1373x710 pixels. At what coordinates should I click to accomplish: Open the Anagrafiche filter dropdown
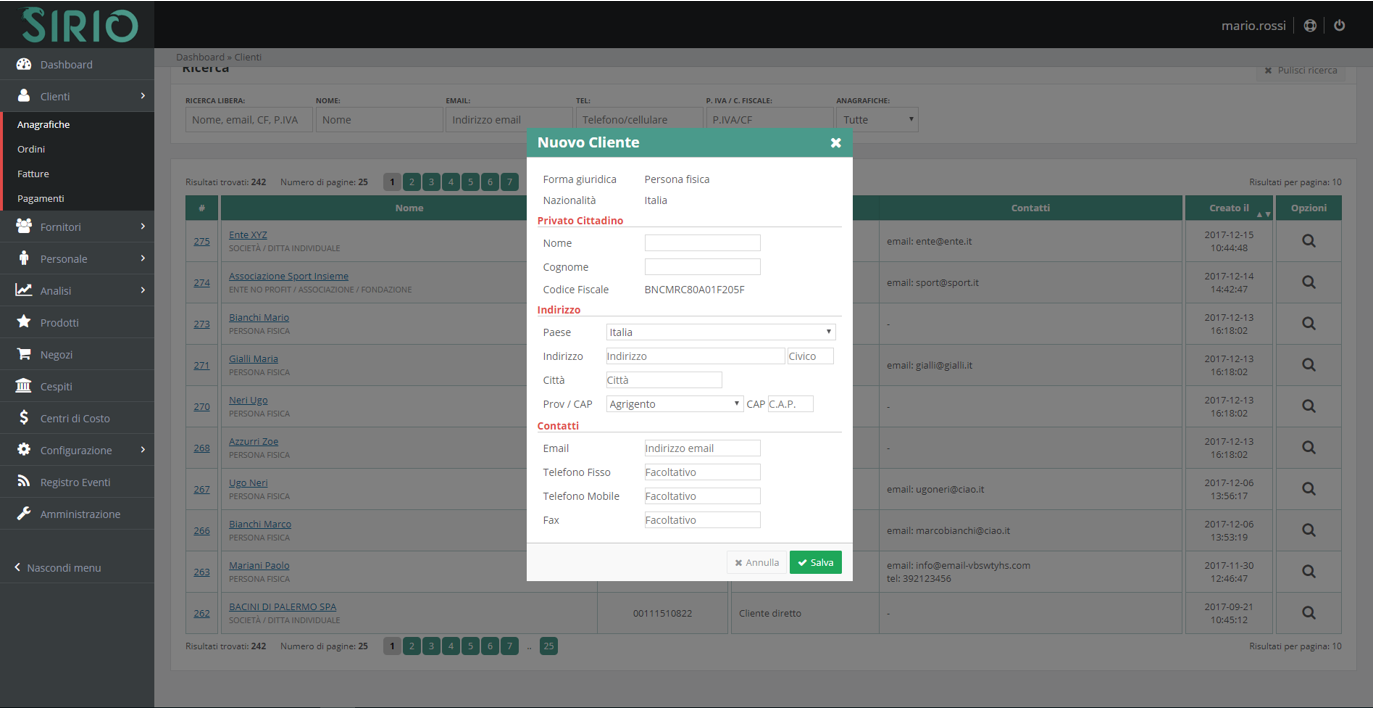point(878,120)
